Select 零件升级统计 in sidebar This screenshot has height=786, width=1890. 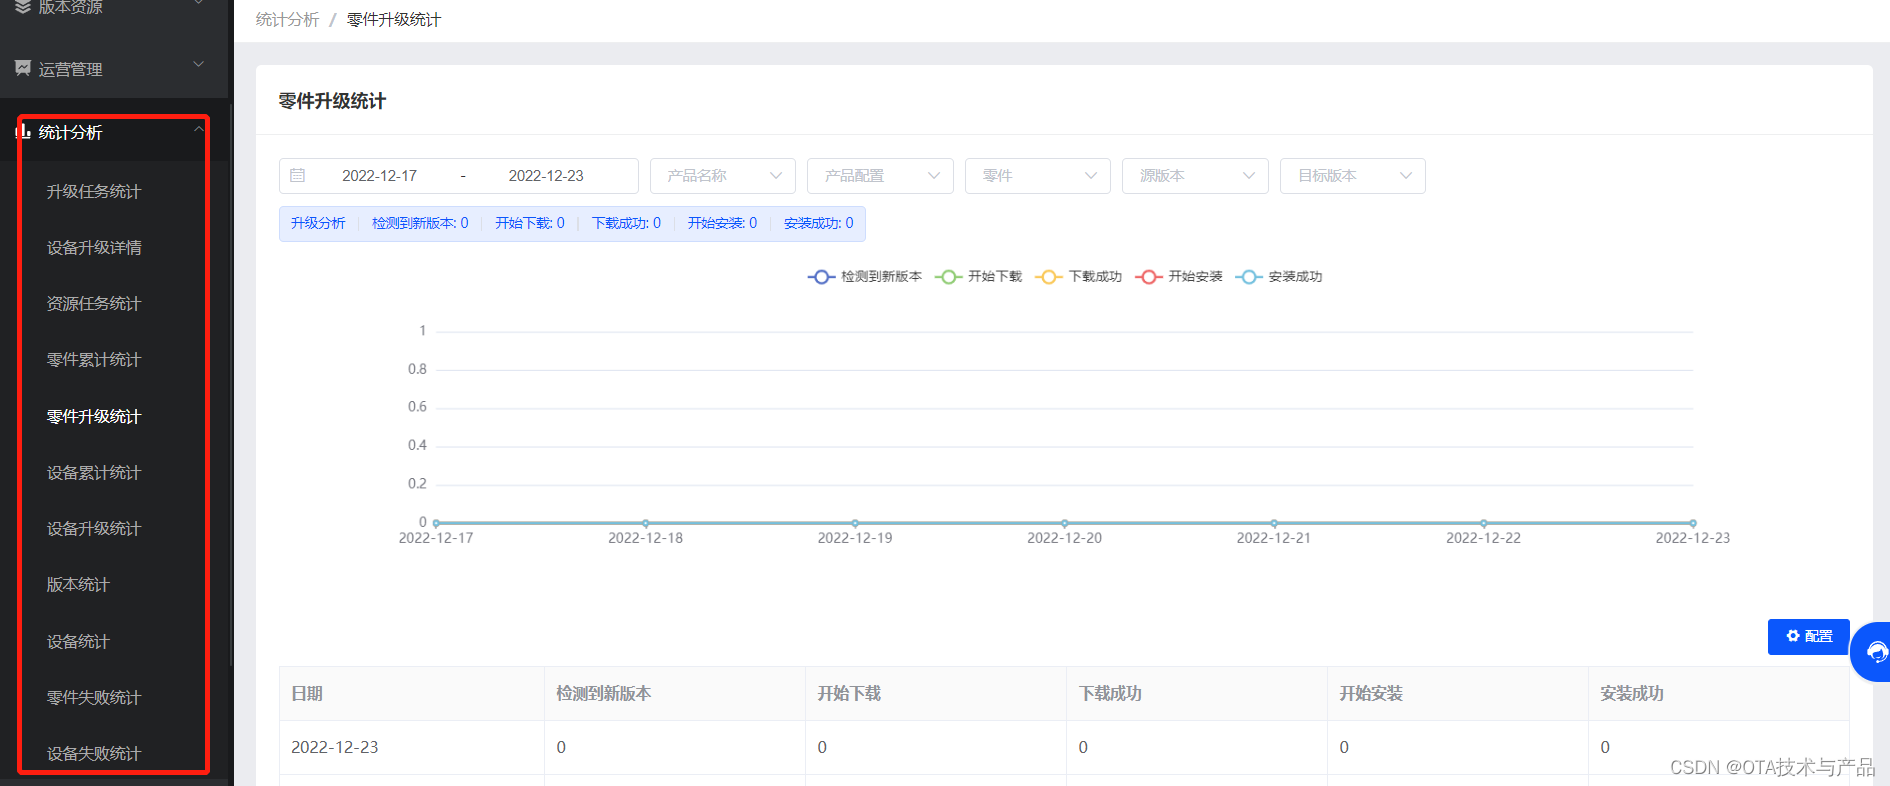pos(94,417)
